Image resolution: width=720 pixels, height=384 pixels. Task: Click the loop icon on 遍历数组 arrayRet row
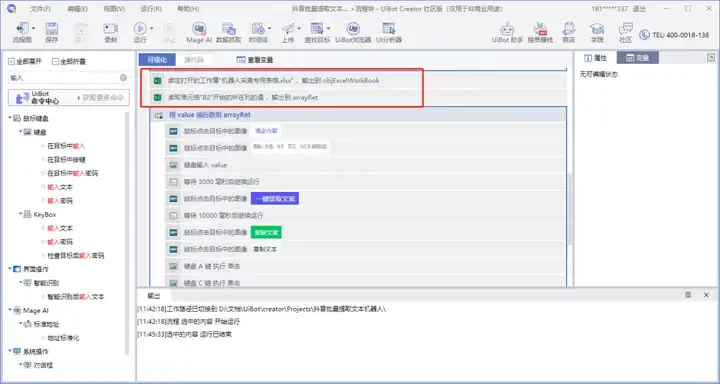click(x=159, y=115)
